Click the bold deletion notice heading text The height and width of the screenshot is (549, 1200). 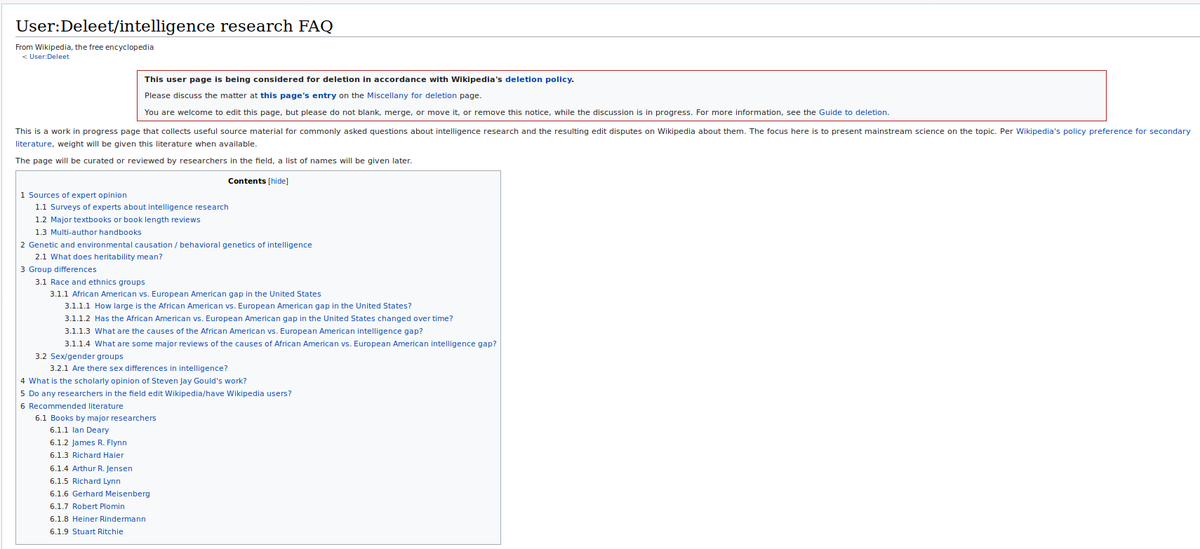[359, 79]
